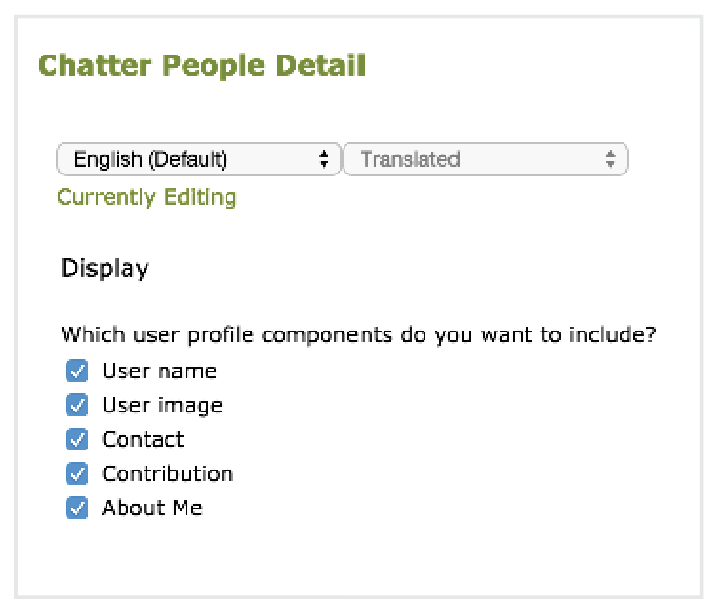Disable the Contact checkbox

point(77,440)
